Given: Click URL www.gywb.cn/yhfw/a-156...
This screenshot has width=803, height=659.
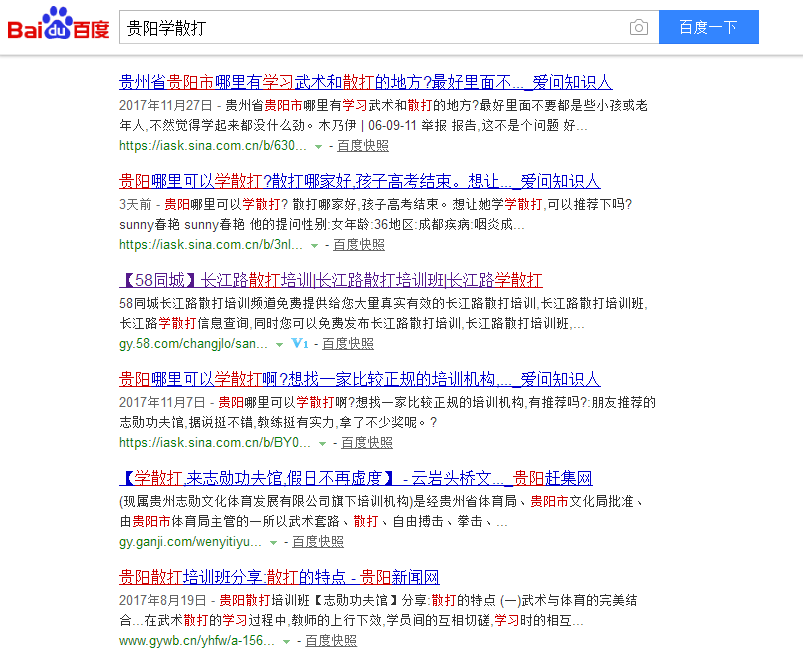Looking at the screenshot, I should 197,641.
